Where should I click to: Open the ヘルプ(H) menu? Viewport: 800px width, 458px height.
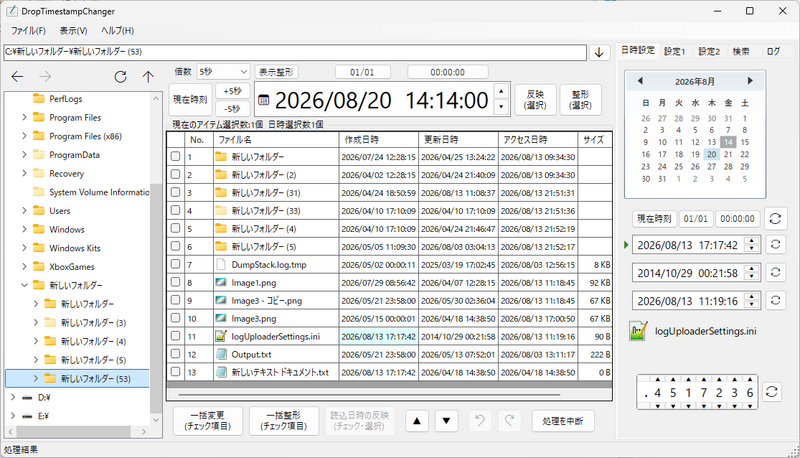117,31
